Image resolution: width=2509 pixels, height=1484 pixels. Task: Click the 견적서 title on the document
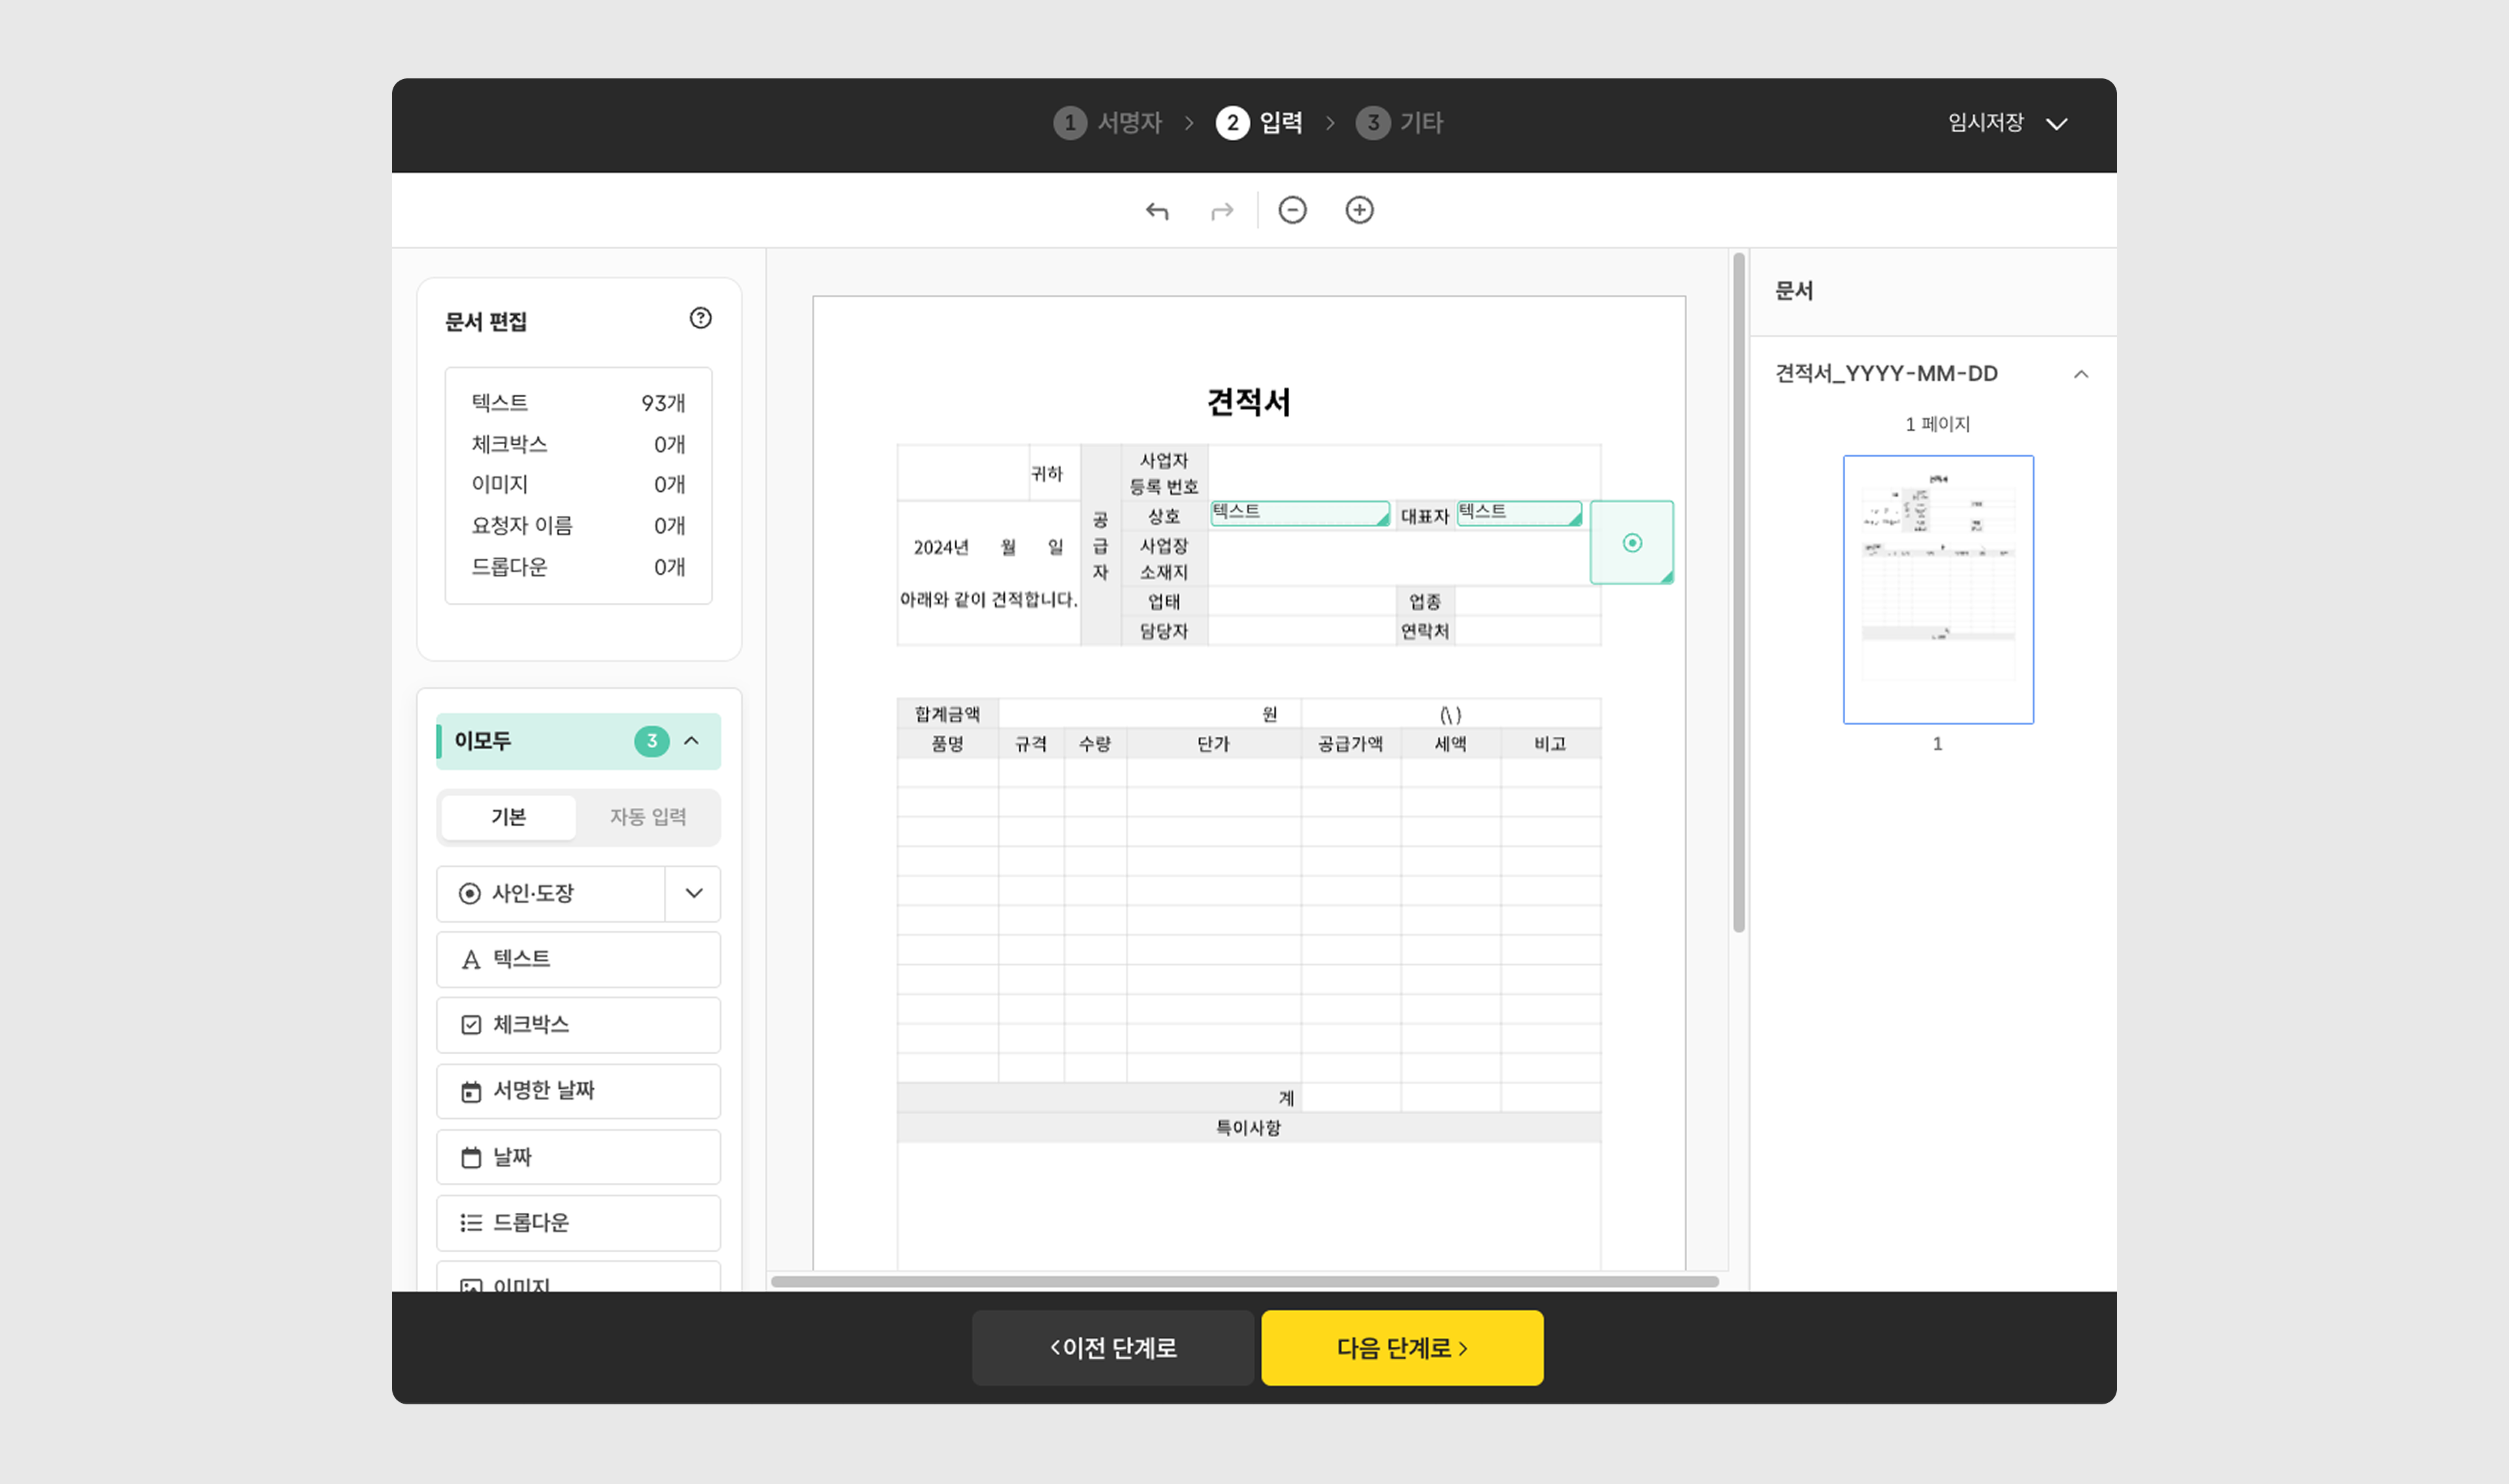tap(1249, 402)
